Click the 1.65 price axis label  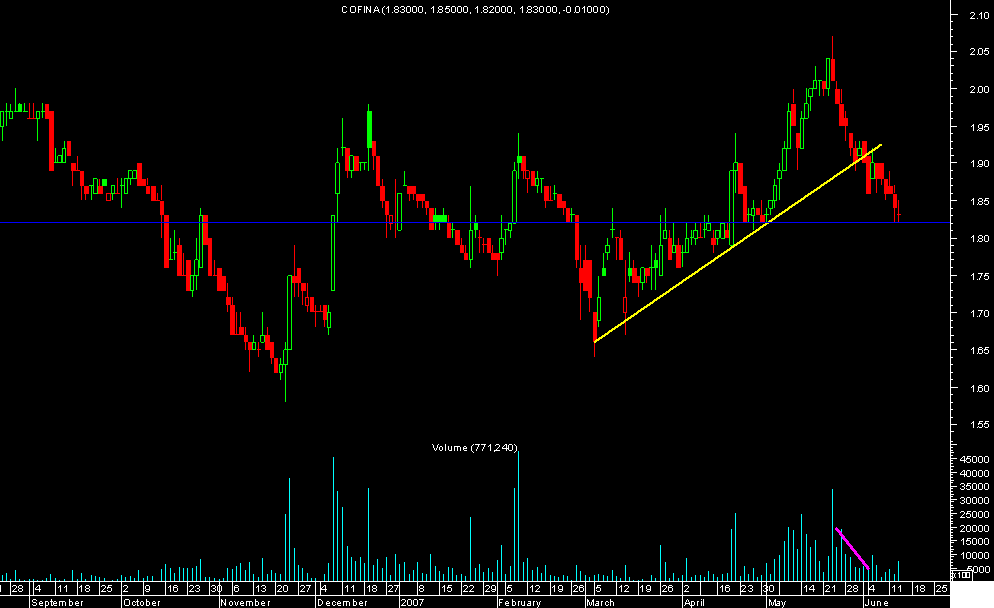(979, 350)
